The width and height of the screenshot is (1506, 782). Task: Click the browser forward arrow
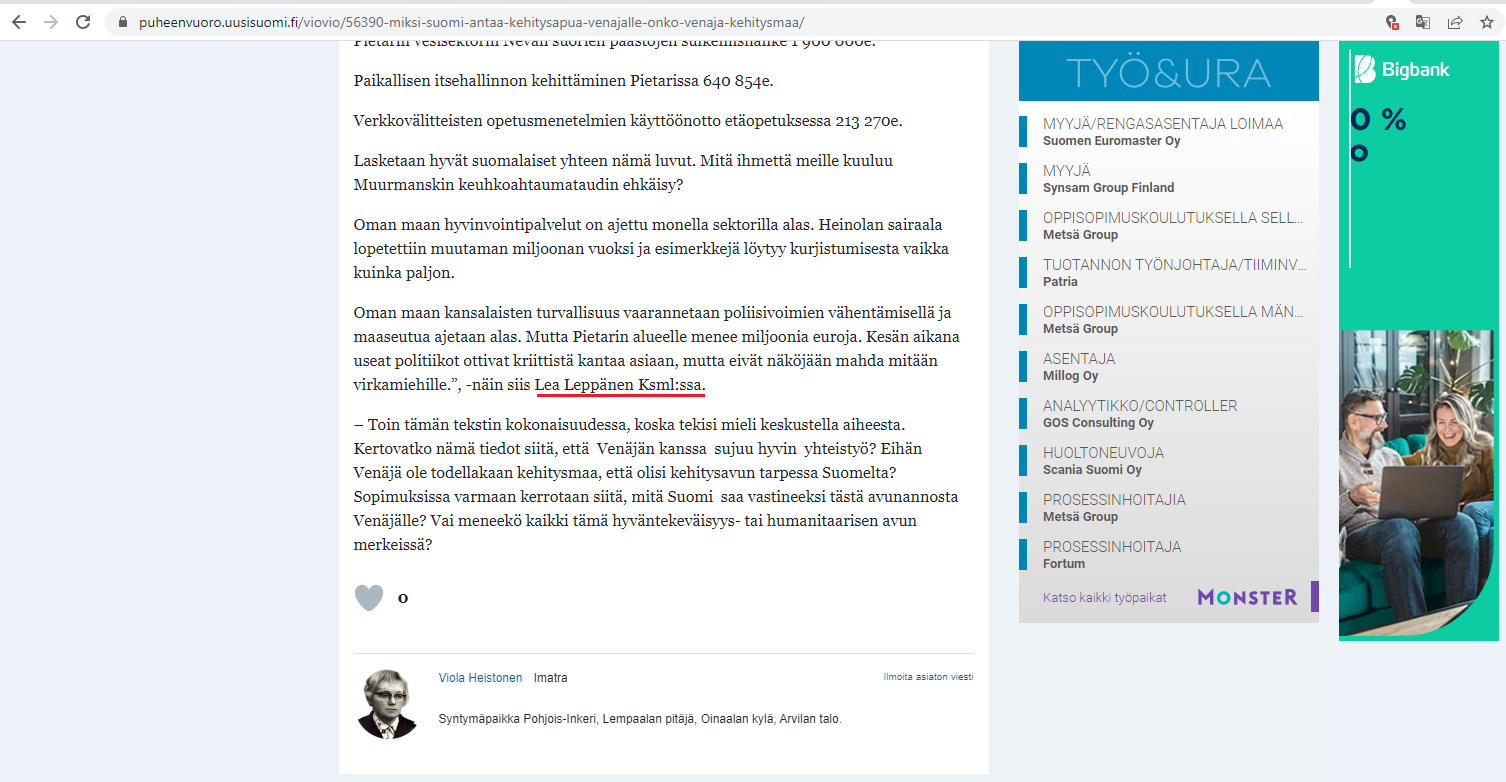coord(50,21)
